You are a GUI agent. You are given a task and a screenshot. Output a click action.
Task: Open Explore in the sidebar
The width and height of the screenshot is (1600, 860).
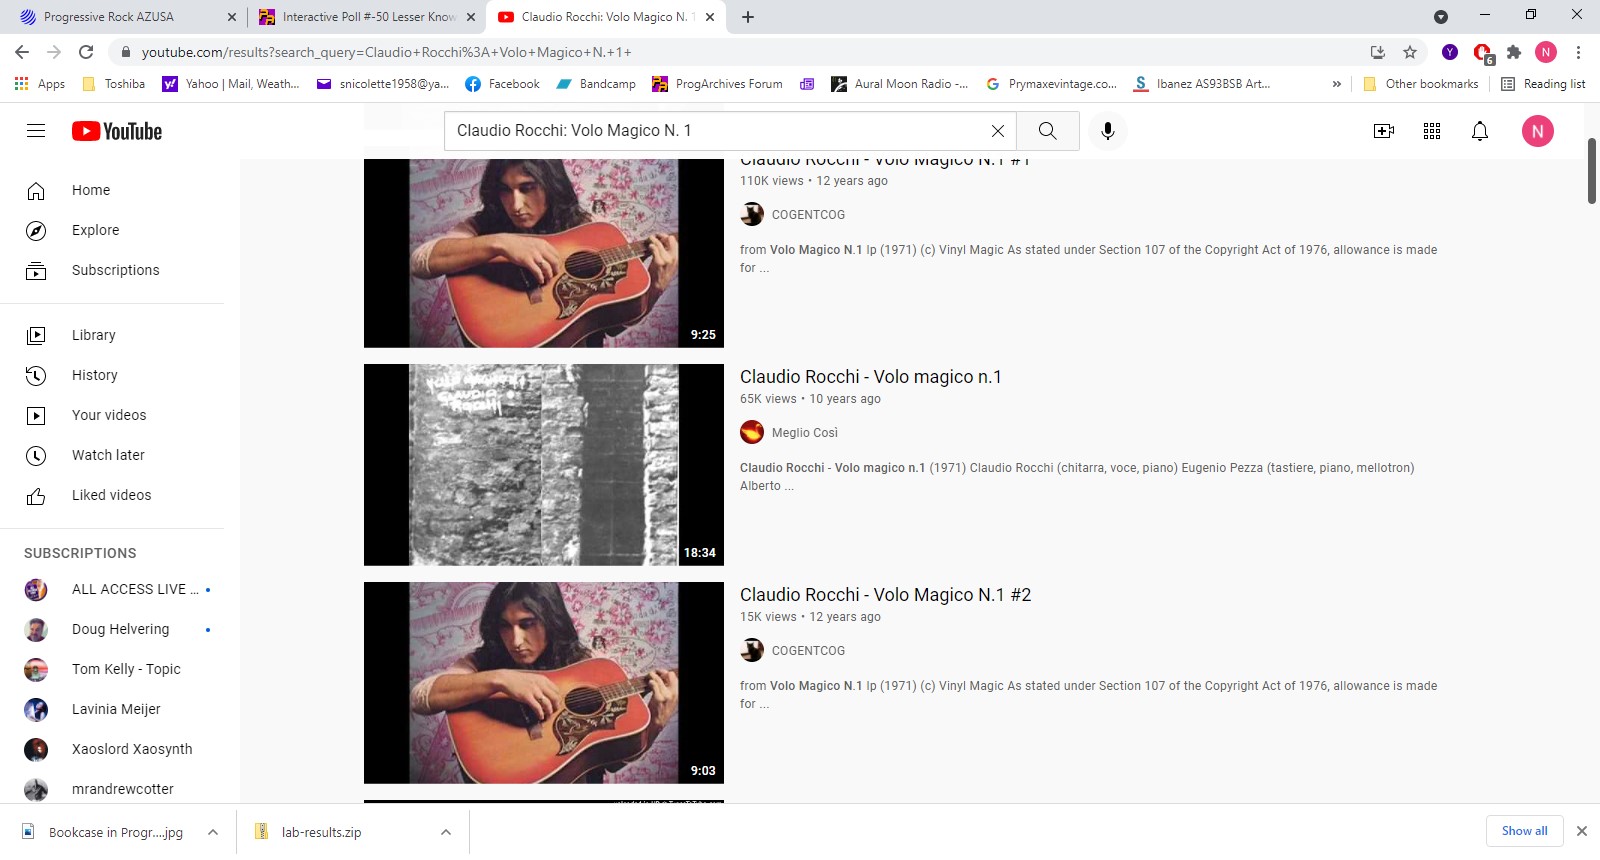112,230
